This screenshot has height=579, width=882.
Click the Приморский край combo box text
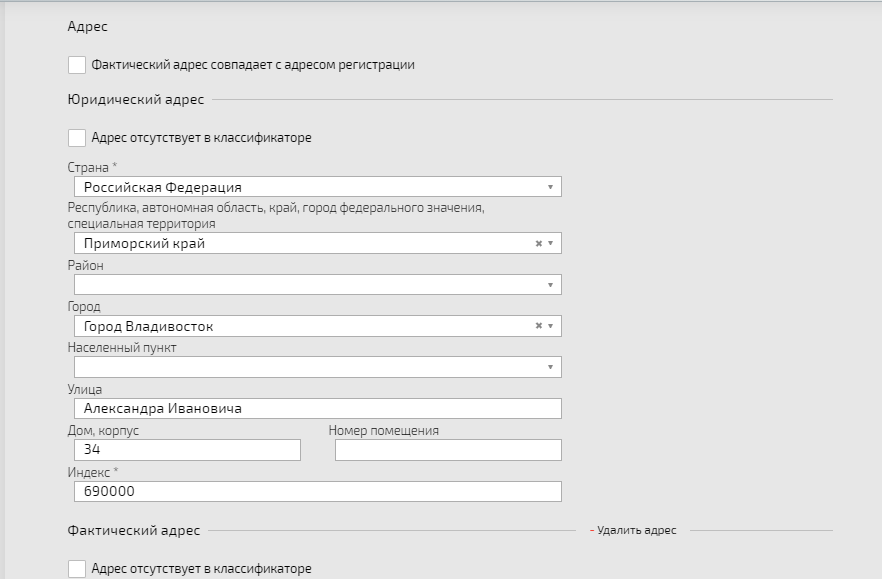point(144,244)
